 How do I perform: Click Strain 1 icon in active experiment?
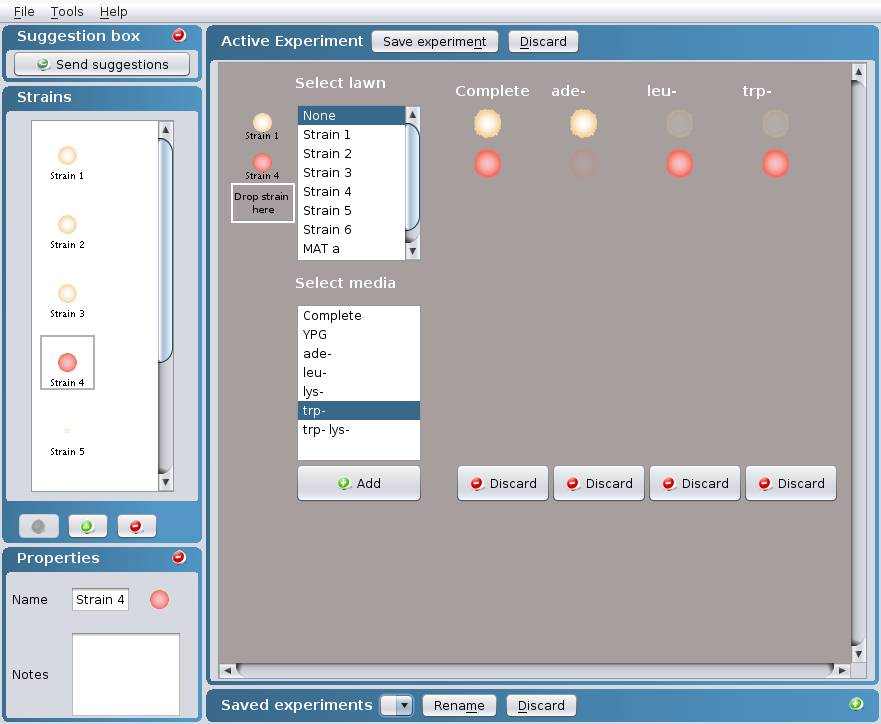click(x=262, y=122)
